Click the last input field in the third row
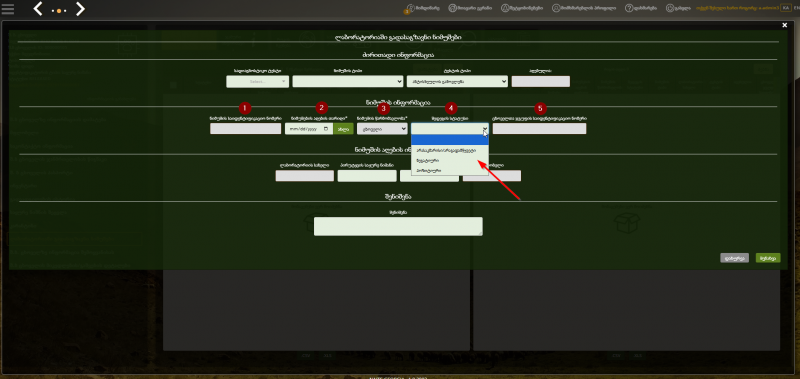This screenshot has height=379, width=800. point(492,176)
